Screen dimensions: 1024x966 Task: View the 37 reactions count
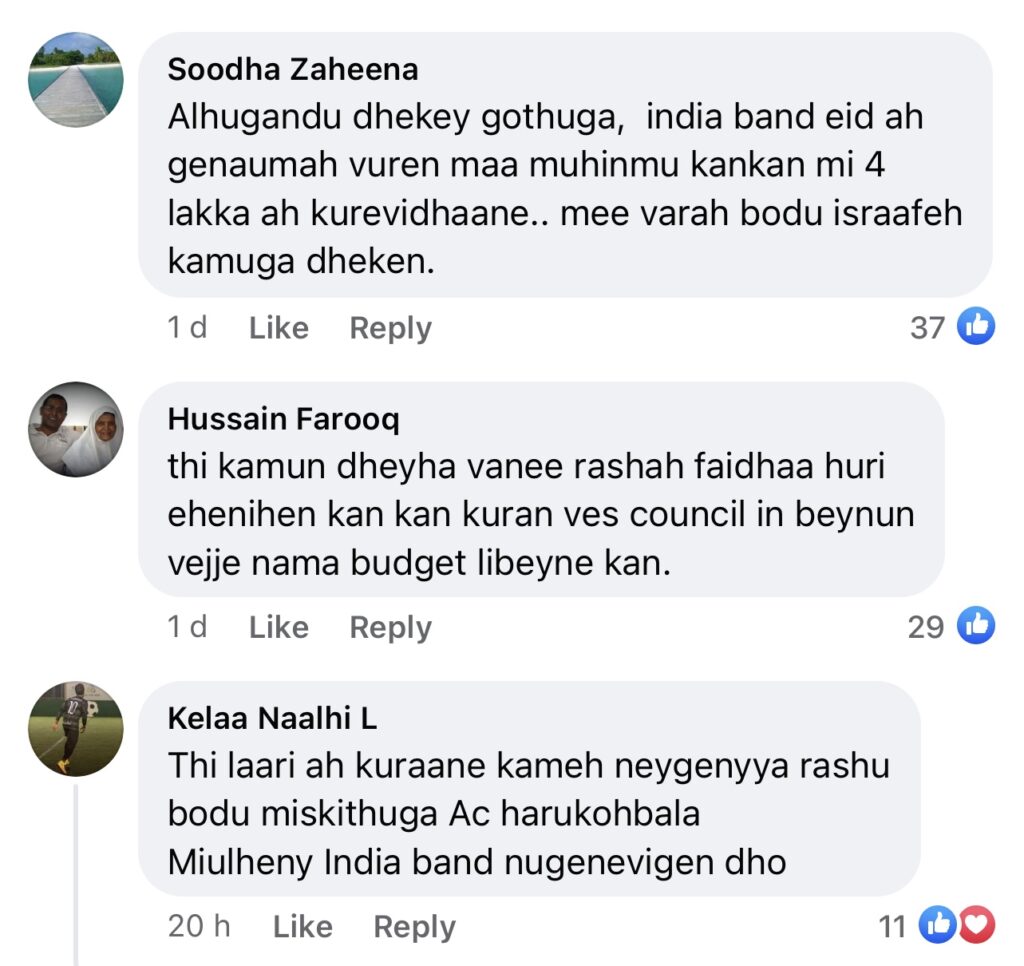tap(927, 328)
